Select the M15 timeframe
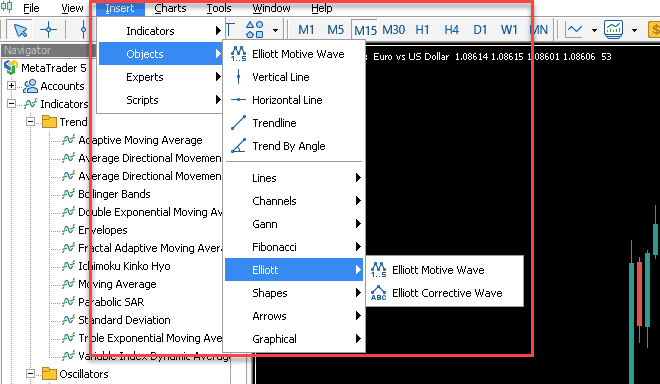This screenshot has width=660, height=384. (x=365, y=30)
